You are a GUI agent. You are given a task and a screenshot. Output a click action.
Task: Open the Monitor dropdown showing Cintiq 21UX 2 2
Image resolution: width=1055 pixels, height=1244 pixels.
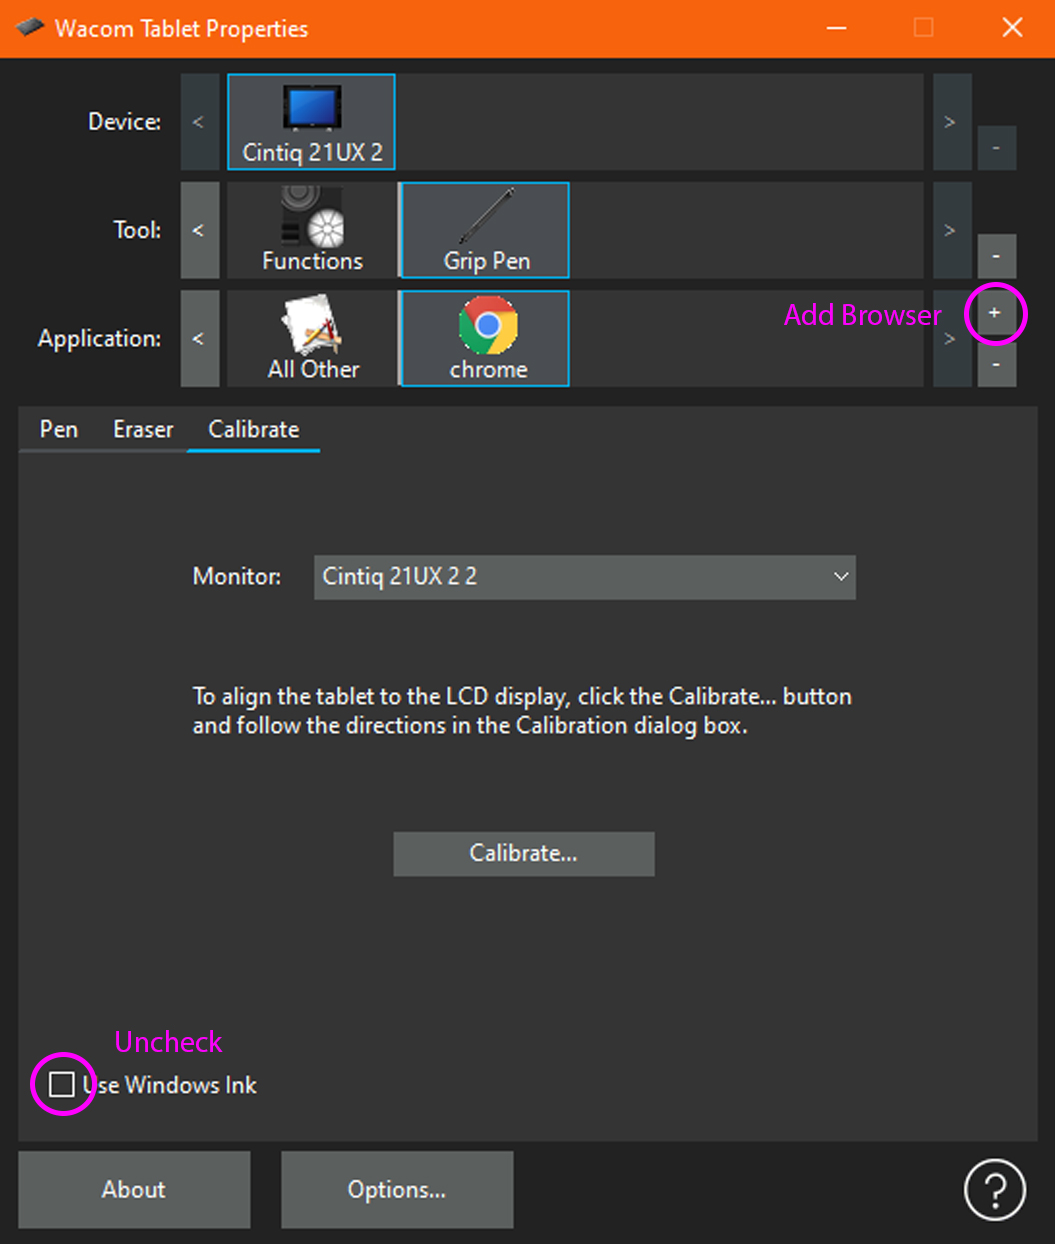[x=584, y=577]
